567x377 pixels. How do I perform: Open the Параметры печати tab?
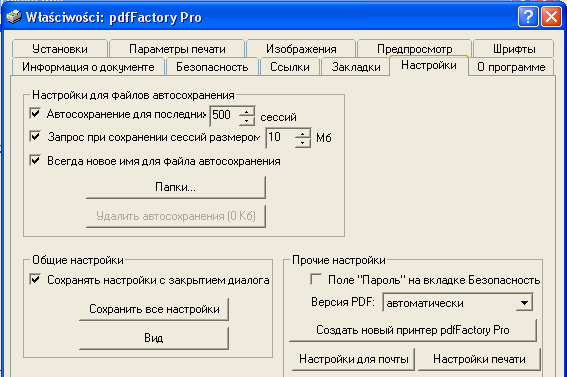(177, 49)
